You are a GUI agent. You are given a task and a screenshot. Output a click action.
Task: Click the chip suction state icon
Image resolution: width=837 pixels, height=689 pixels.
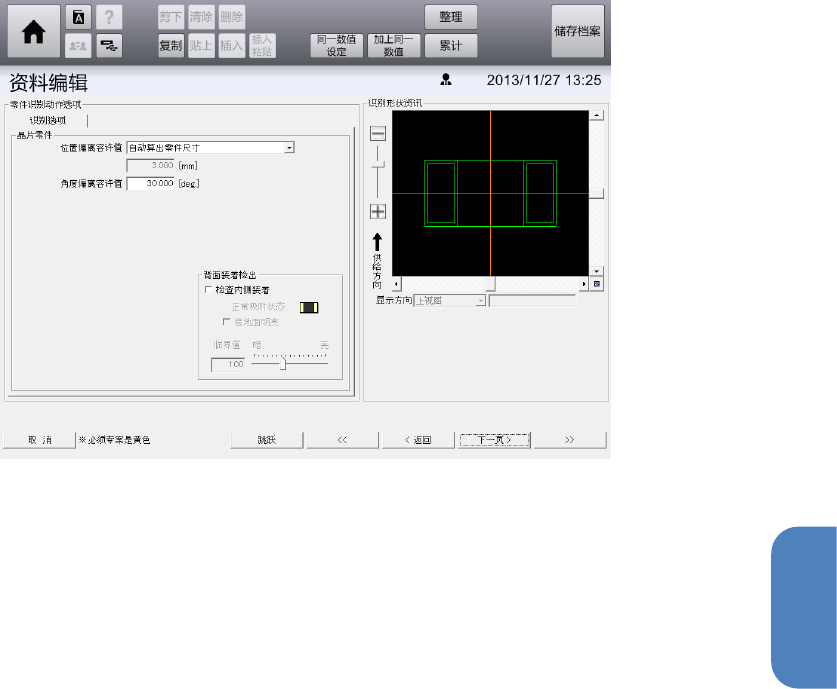(309, 307)
